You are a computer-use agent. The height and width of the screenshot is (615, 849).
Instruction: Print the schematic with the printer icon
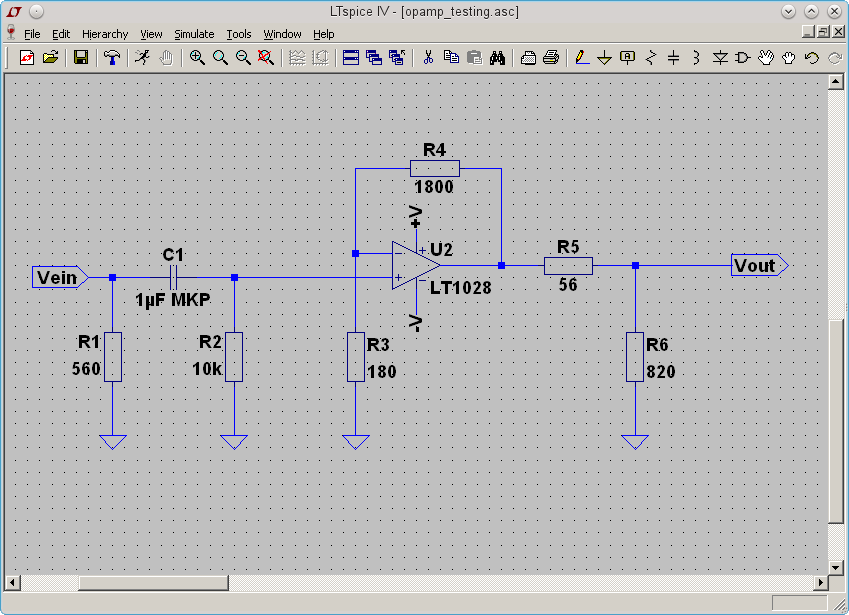point(551,57)
